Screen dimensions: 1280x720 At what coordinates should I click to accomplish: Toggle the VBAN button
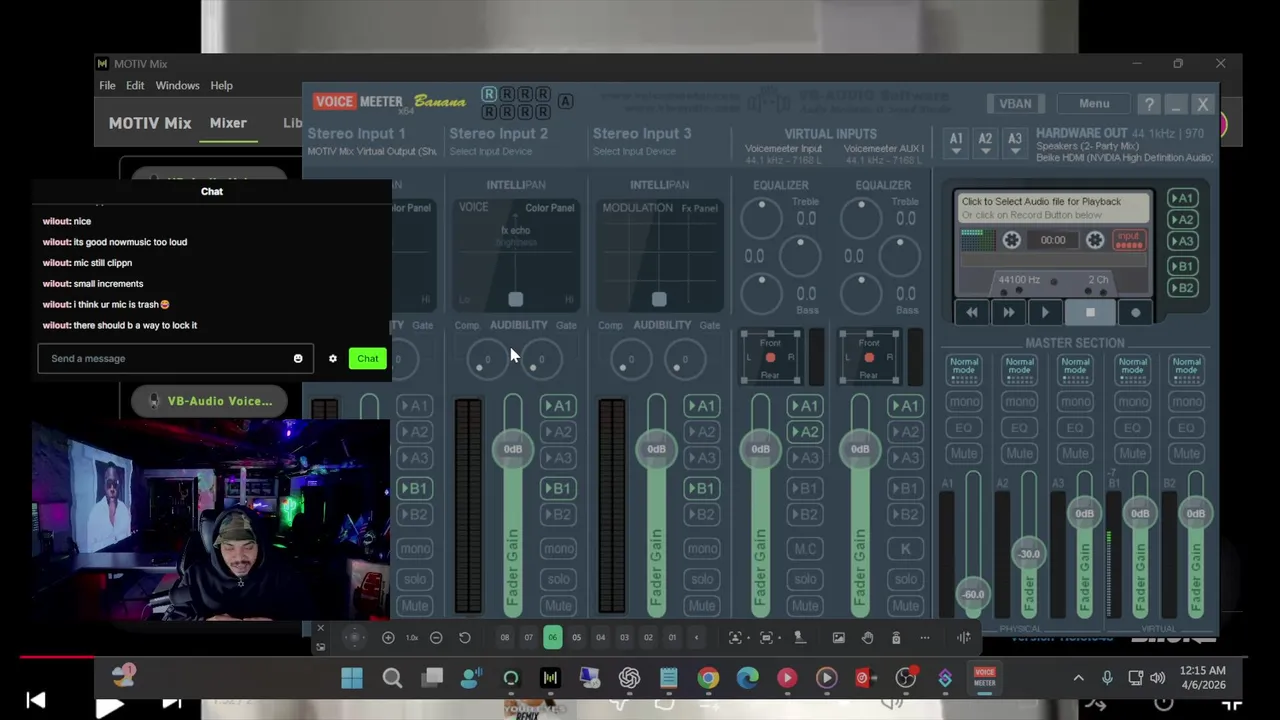tap(1015, 104)
